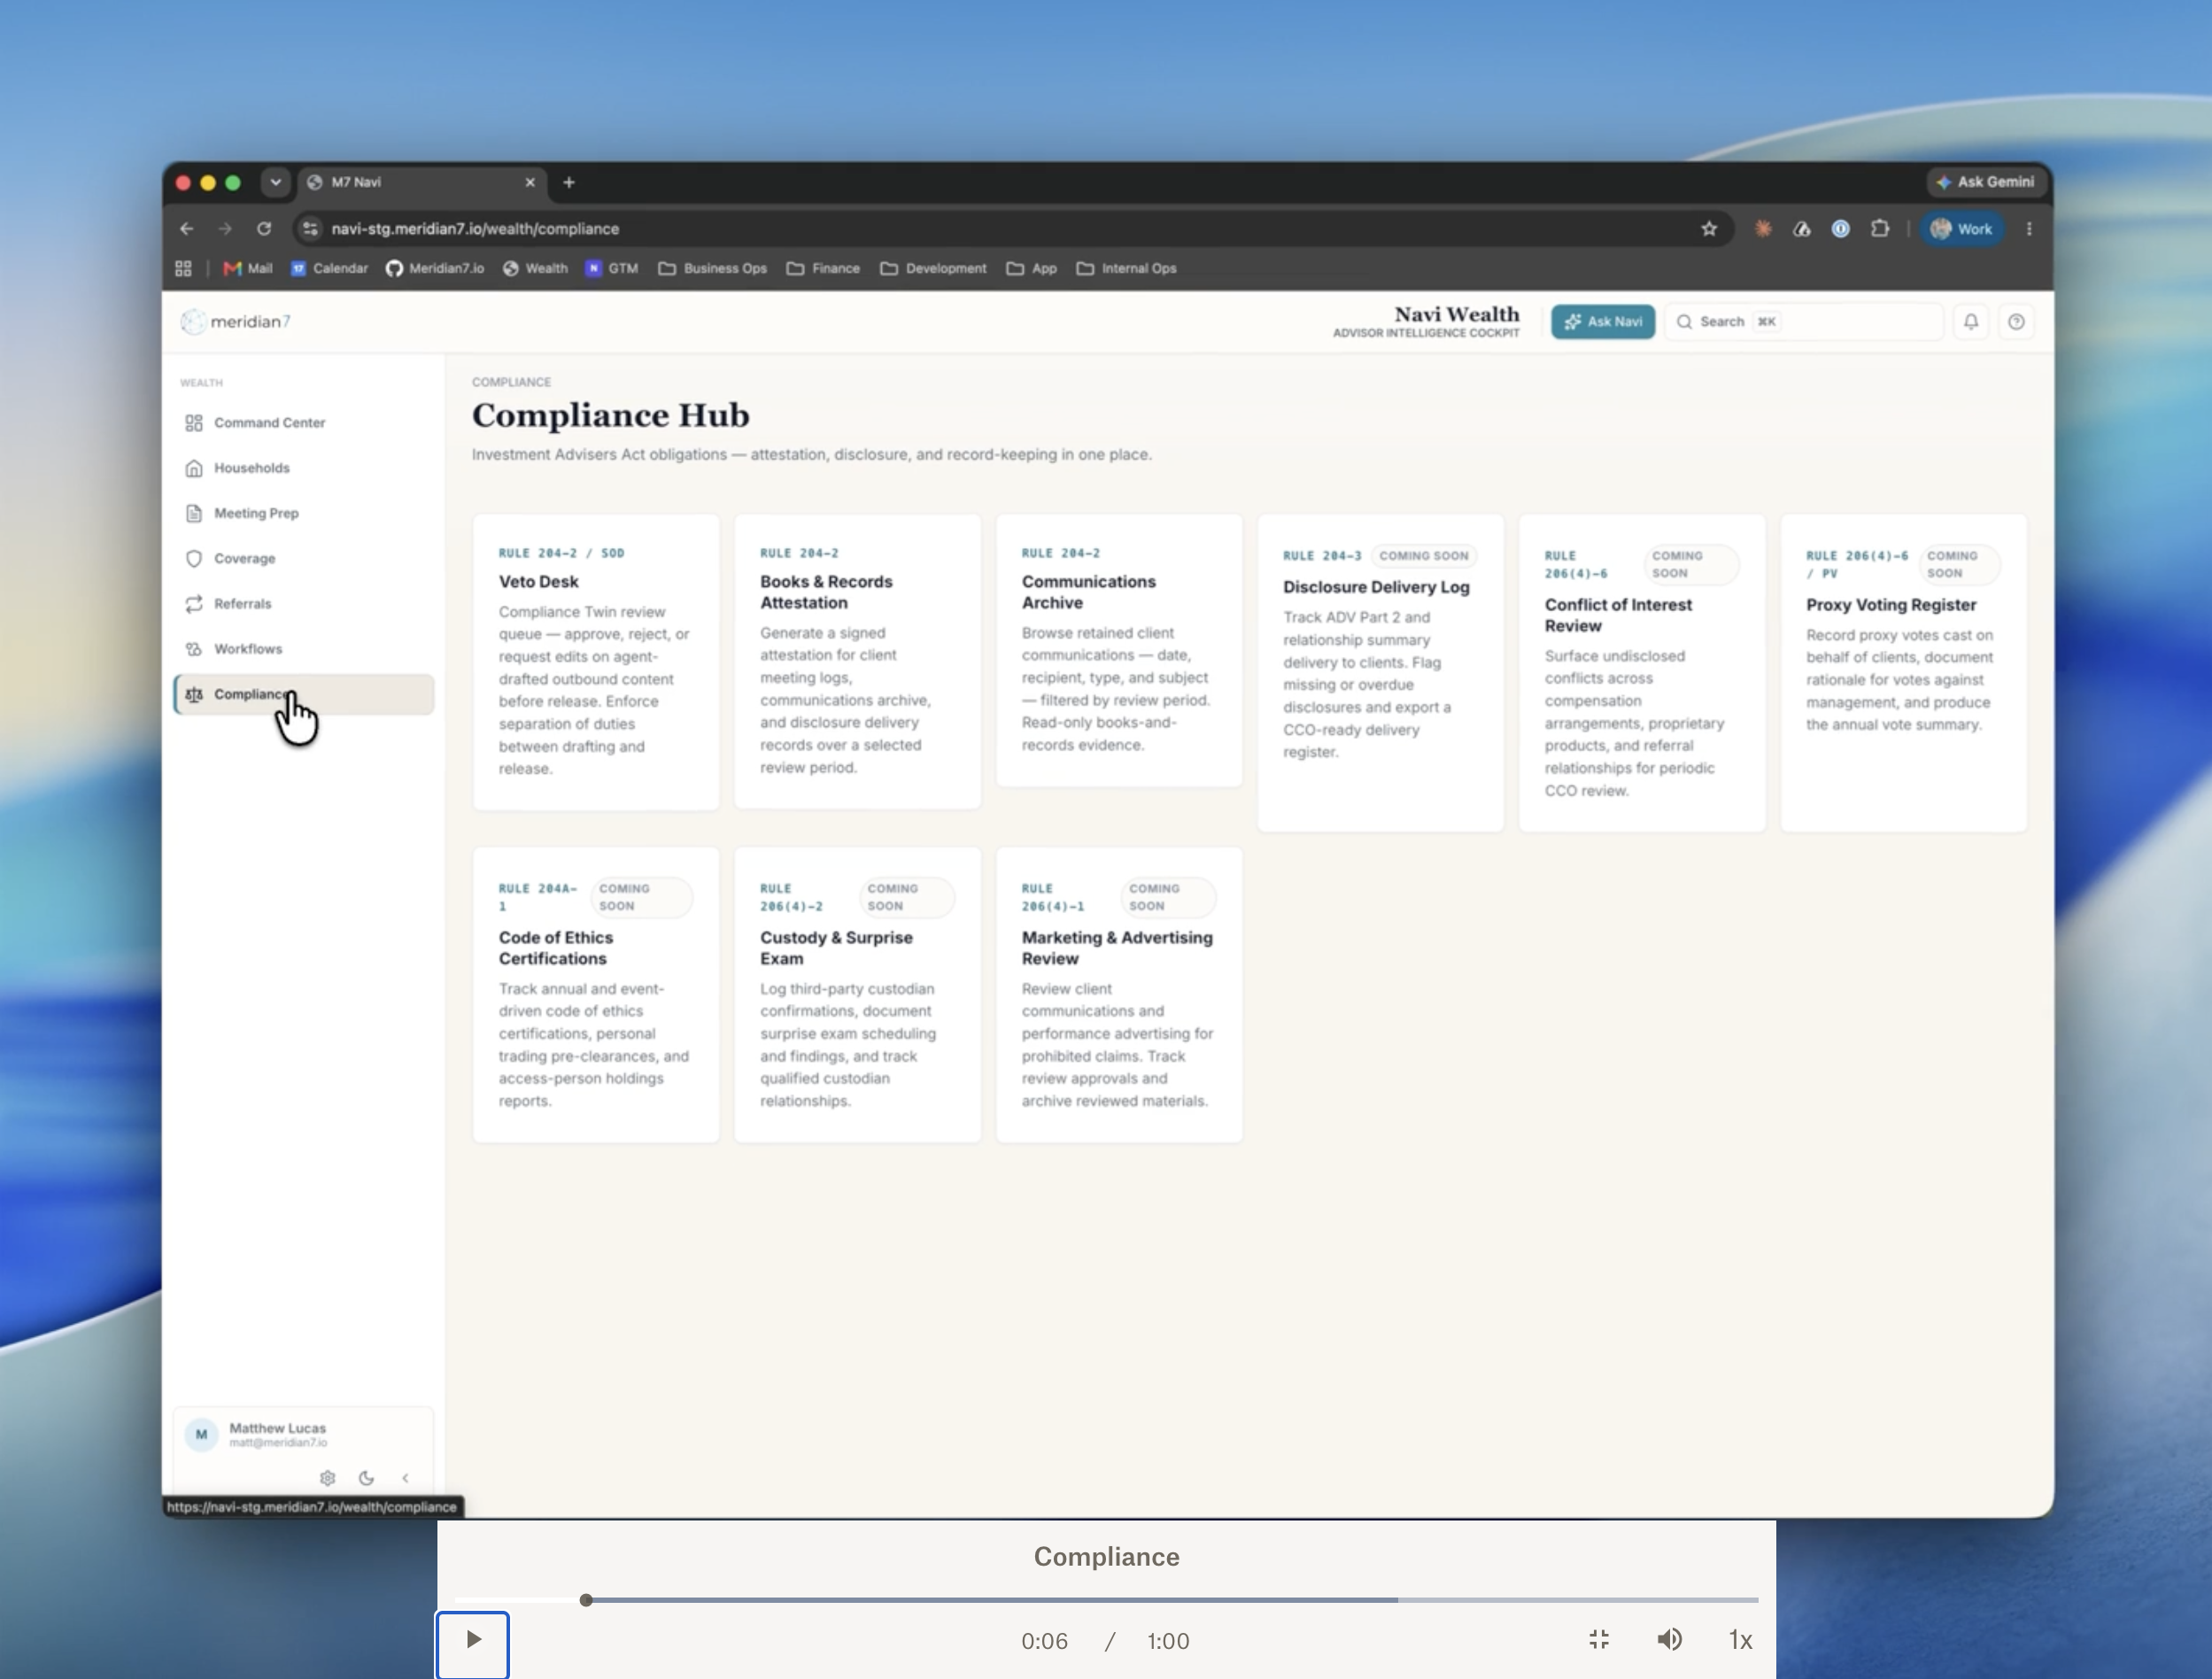2212x1679 pixels.
Task: Click the "Navi Wealth" header title
Action: click(x=1457, y=314)
